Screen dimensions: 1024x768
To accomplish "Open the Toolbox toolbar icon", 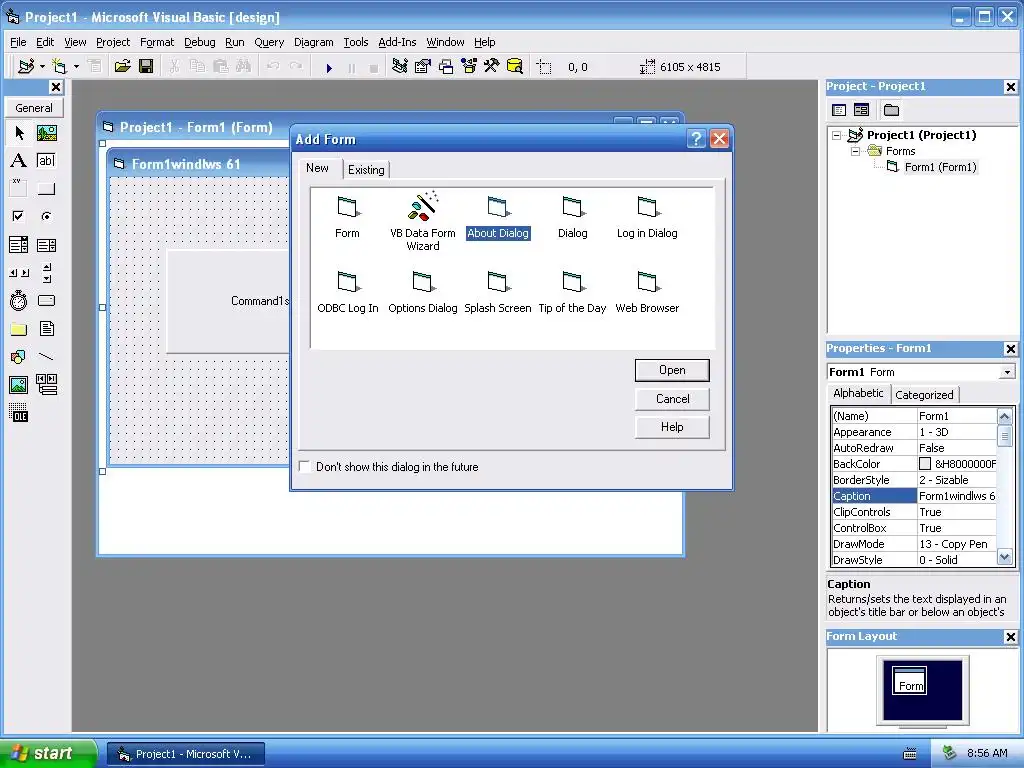I will click(491, 67).
